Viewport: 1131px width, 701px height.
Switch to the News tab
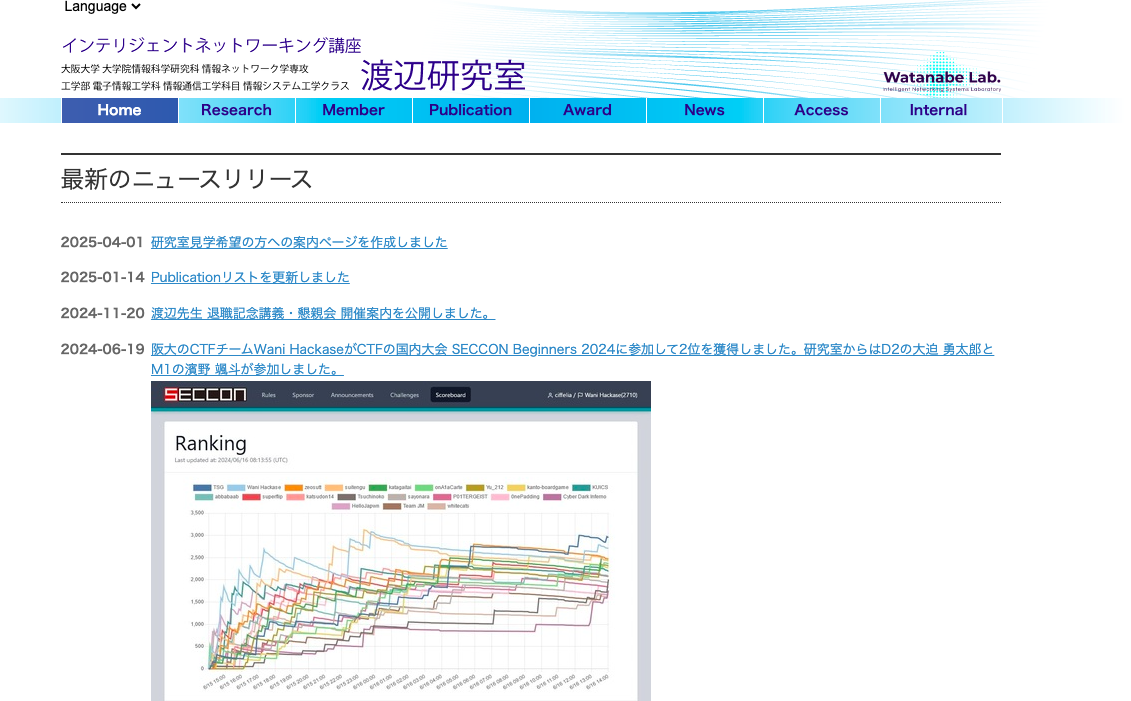[704, 110]
